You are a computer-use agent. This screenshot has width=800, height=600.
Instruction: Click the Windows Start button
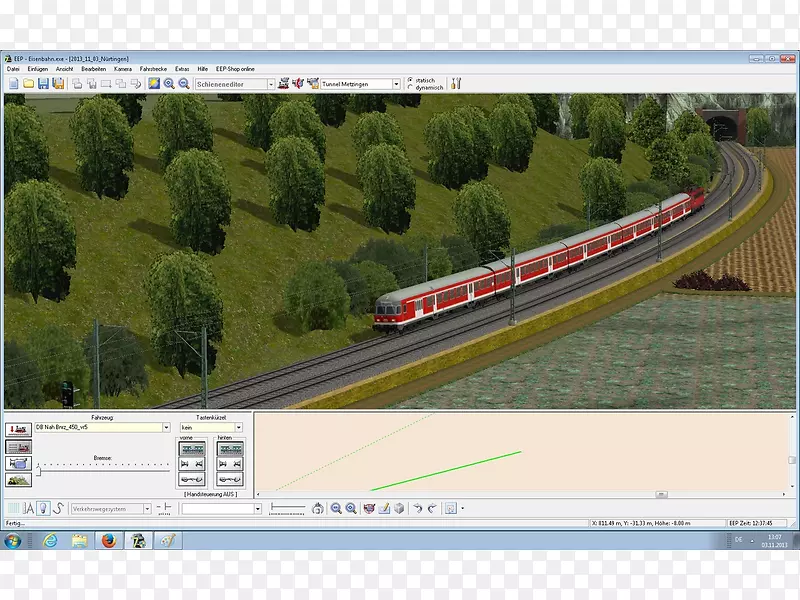tap(13, 541)
